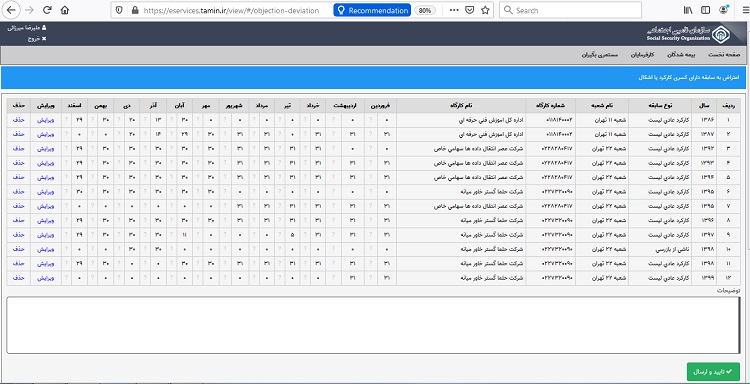This screenshot has height=384, width=750.
Task: Click حذف for row 10 ناشی از بازرسی
Action: pos(18,249)
